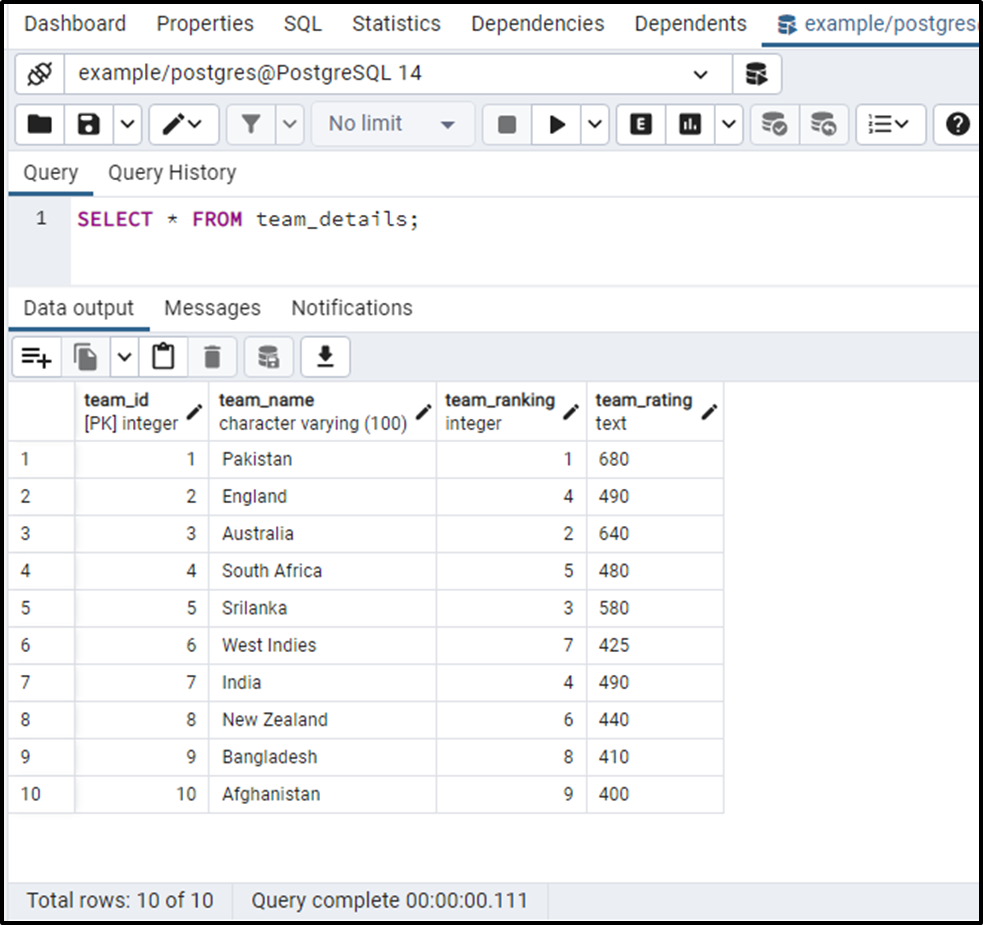Add a new row to the results
This screenshot has height=925, width=983.
pyautogui.click(x=36, y=356)
